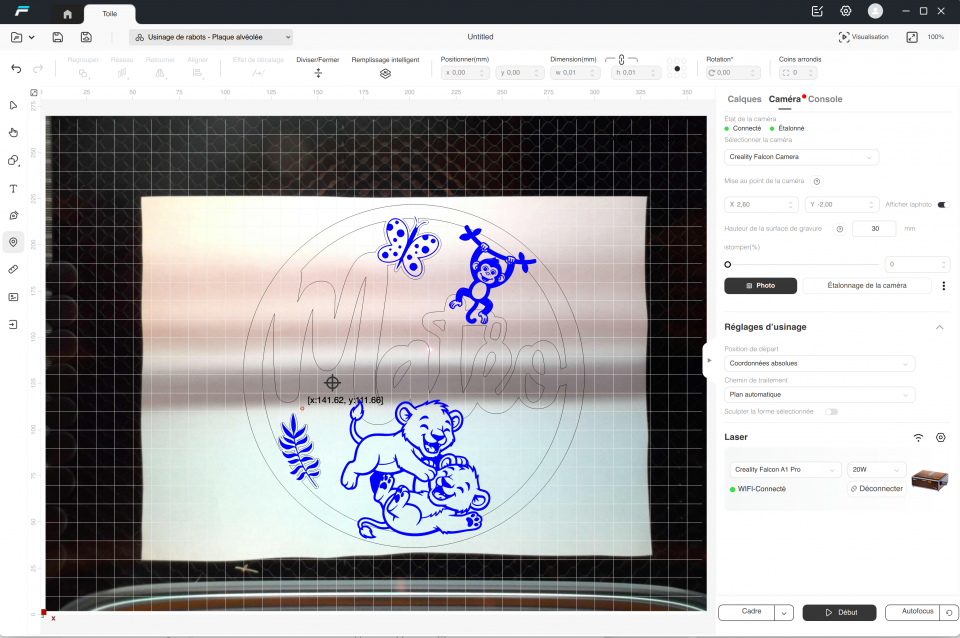Open laser settings hexagon icon
960x638 pixels.
pos(940,438)
